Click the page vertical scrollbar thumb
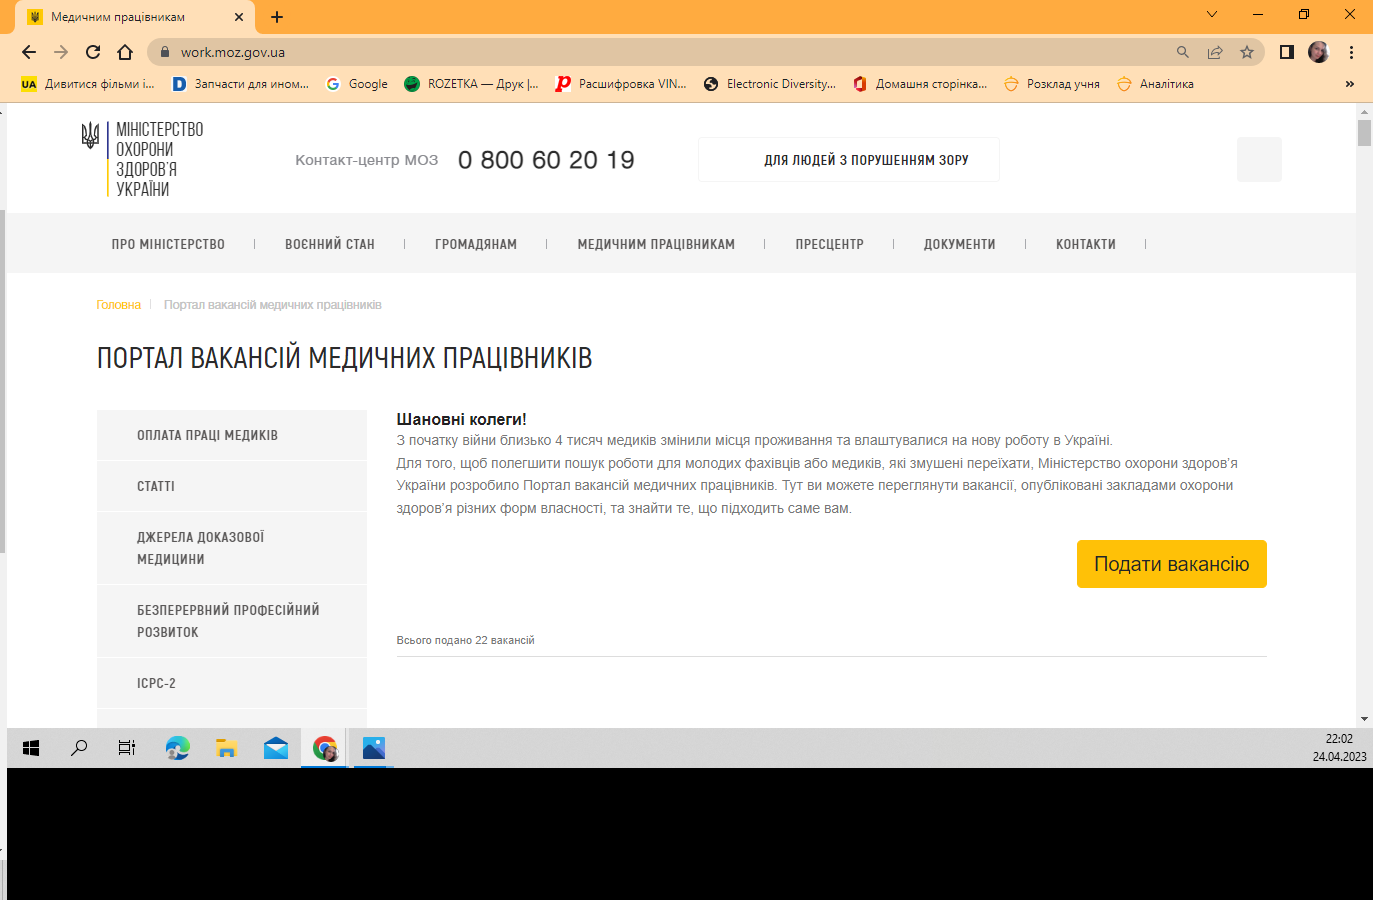 pyautogui.click(x=1364, y=133)
